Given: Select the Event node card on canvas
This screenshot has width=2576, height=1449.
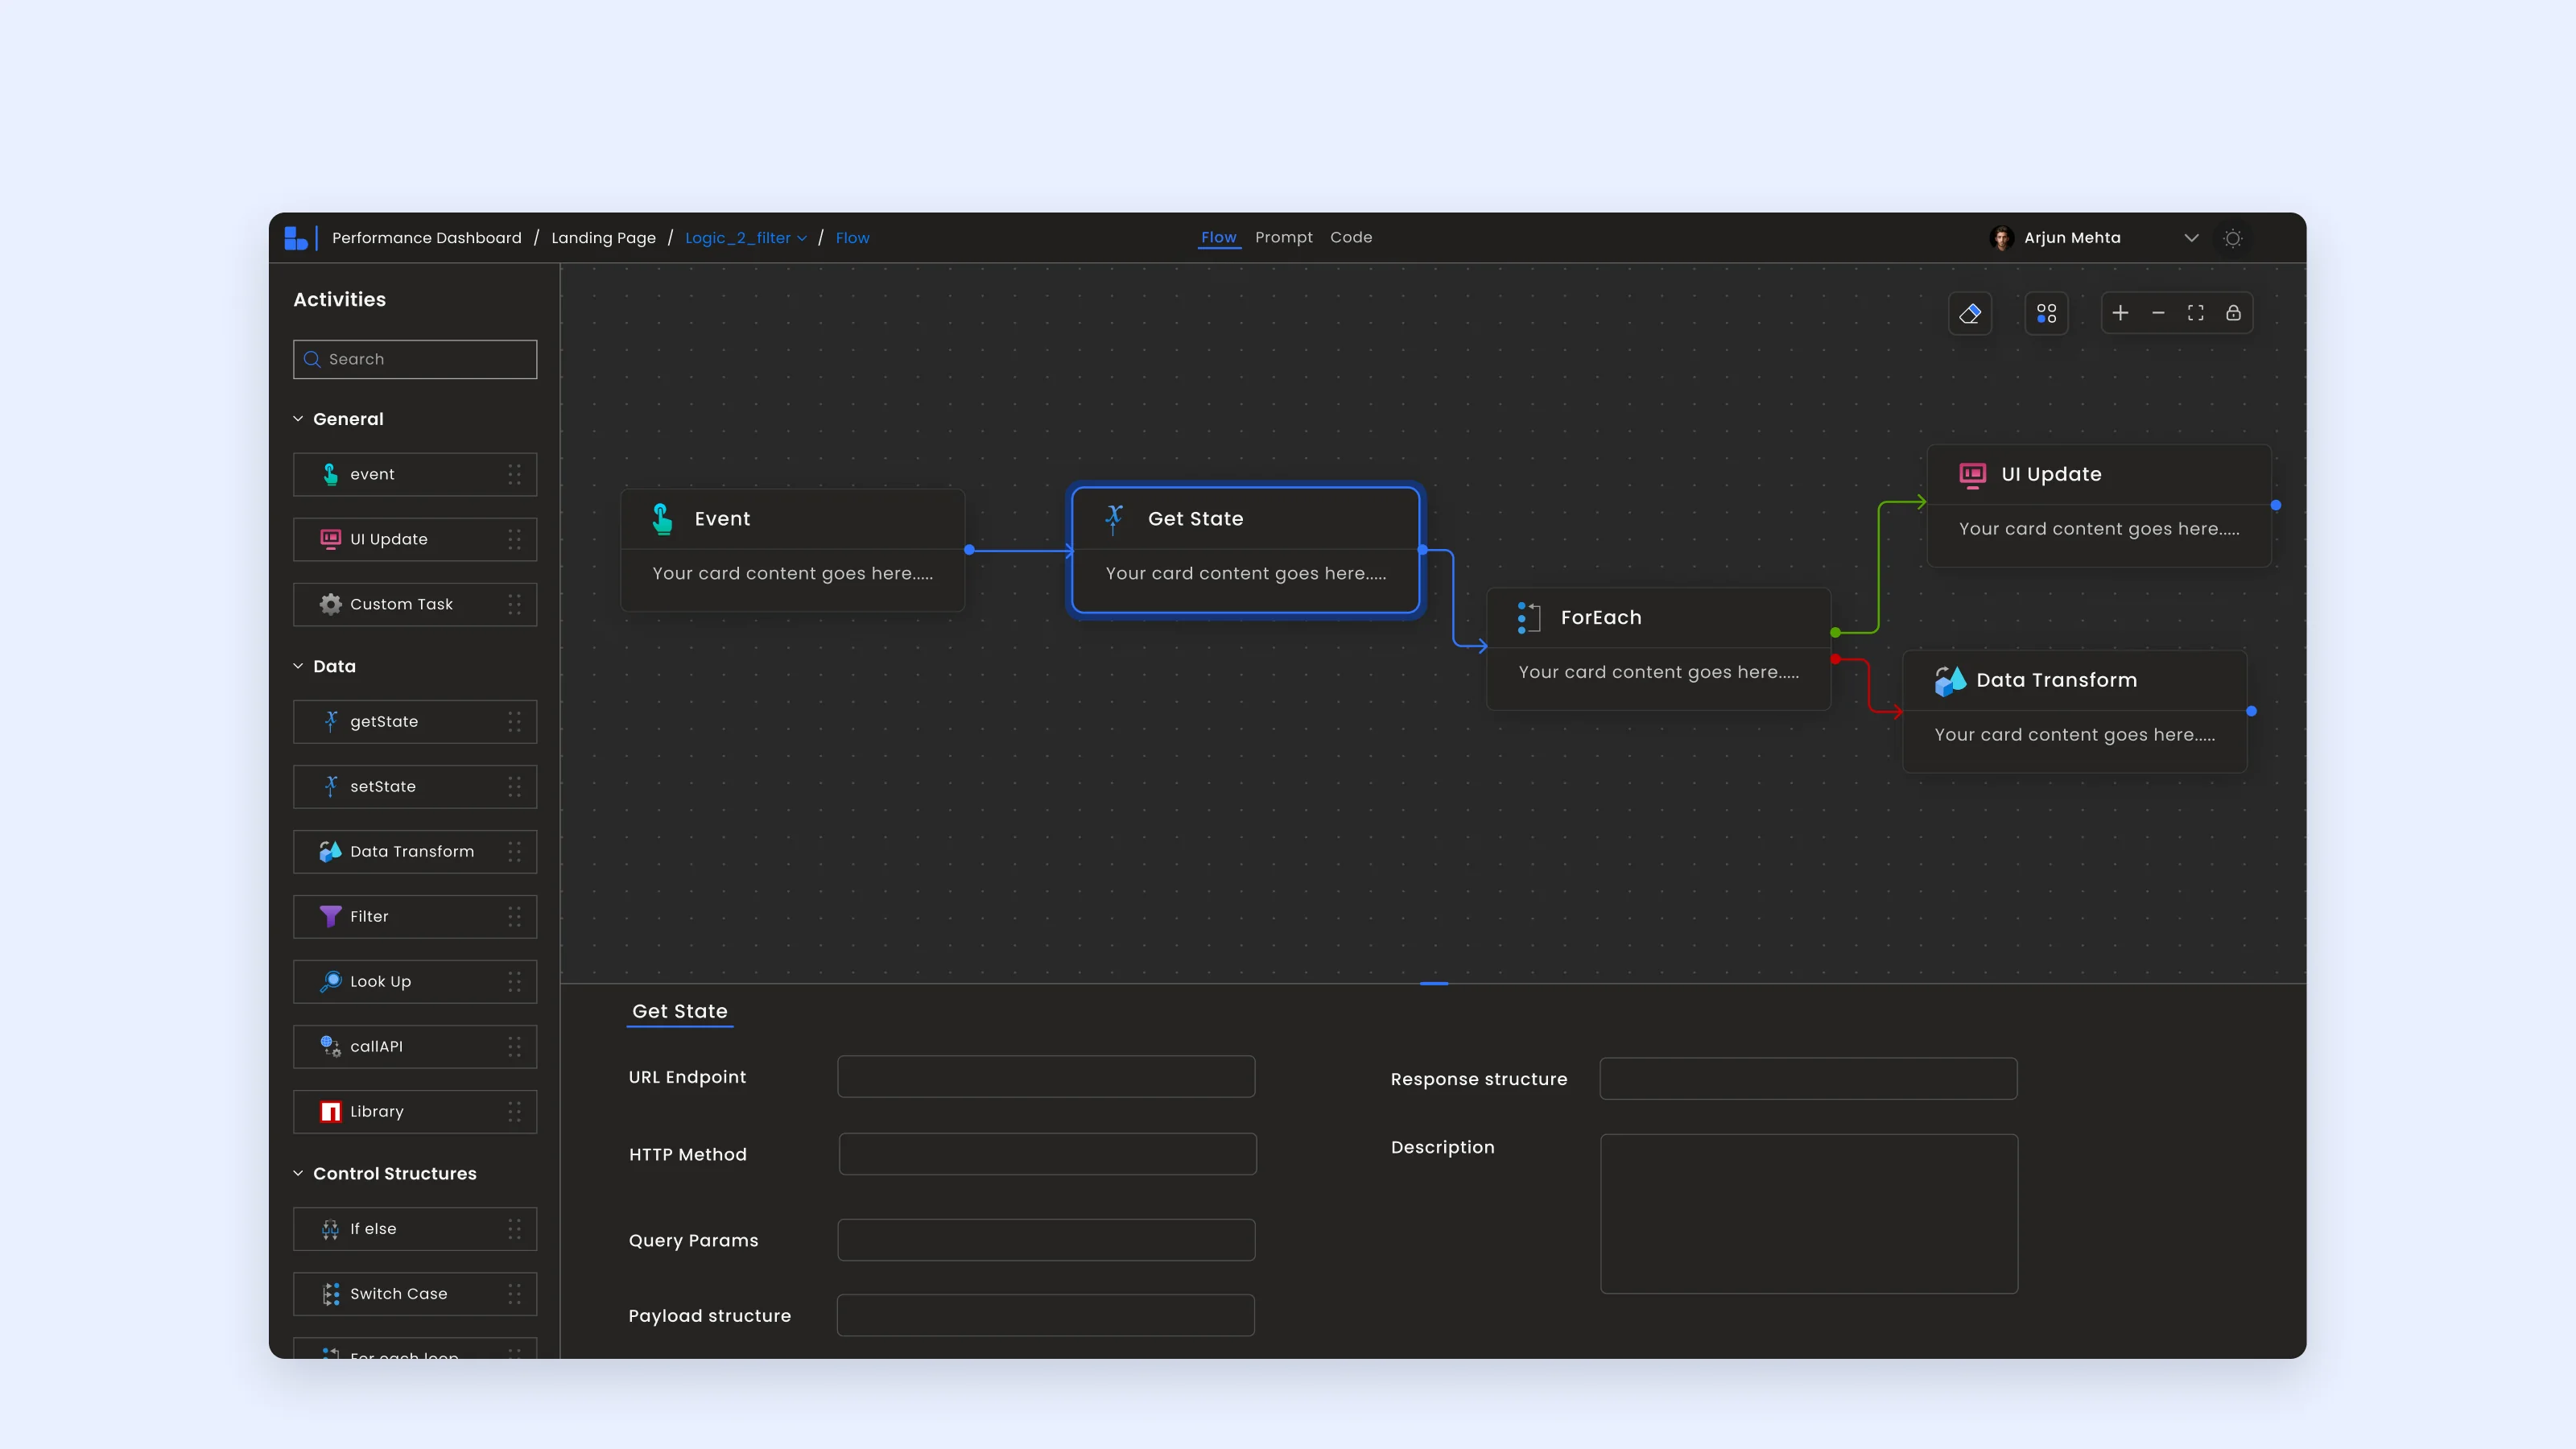Looking at the screenshot, I should (792, 550).
